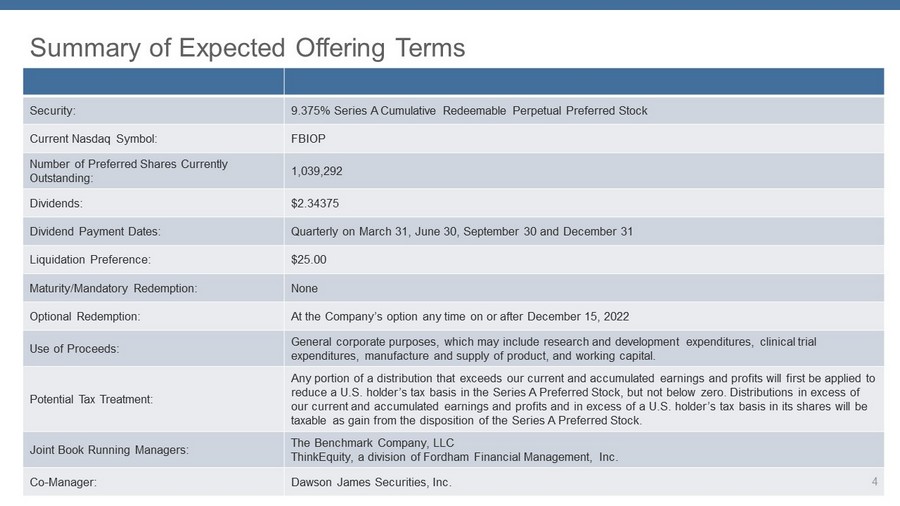Image resolution: width=900 pixels, height=506 pixels.
Task: Click the 1,039,292 shares outstanding value
Action: coord(316,171)
